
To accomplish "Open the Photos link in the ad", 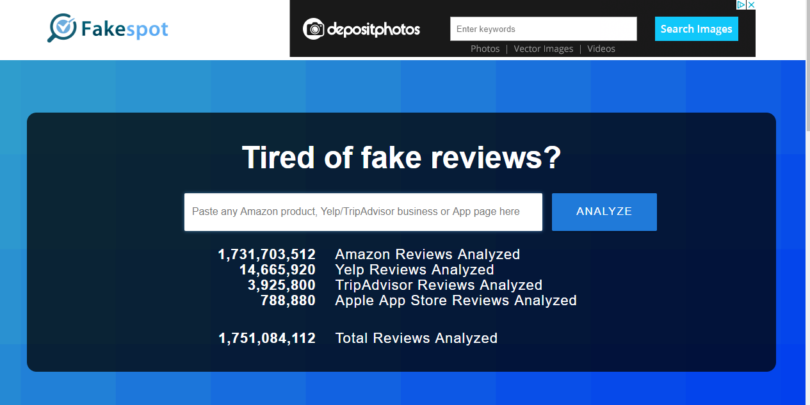I will [x=485, y=48].
